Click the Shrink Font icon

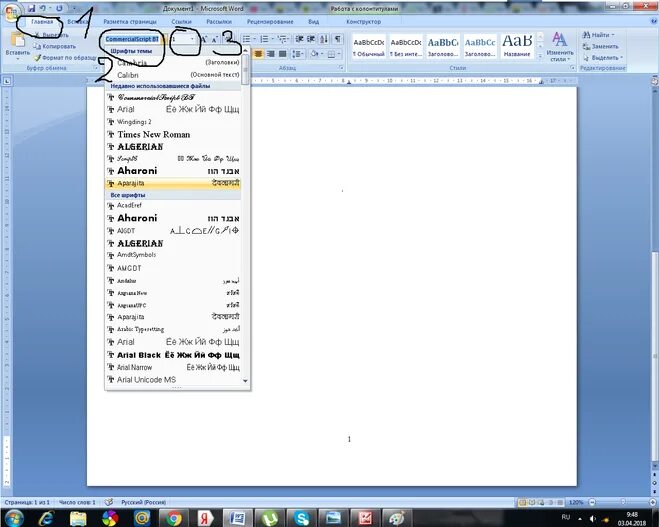click(214, 40)
